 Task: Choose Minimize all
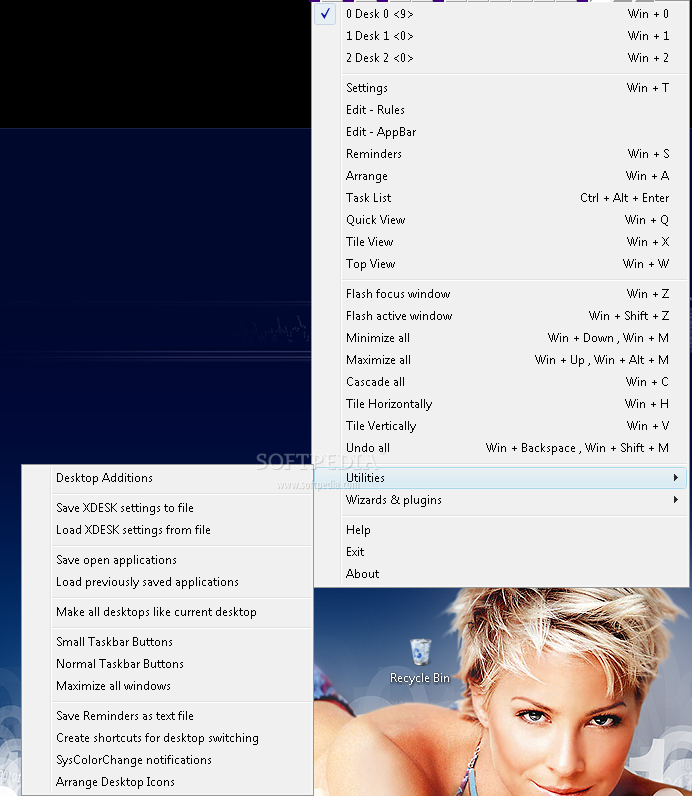pos(500,338)
